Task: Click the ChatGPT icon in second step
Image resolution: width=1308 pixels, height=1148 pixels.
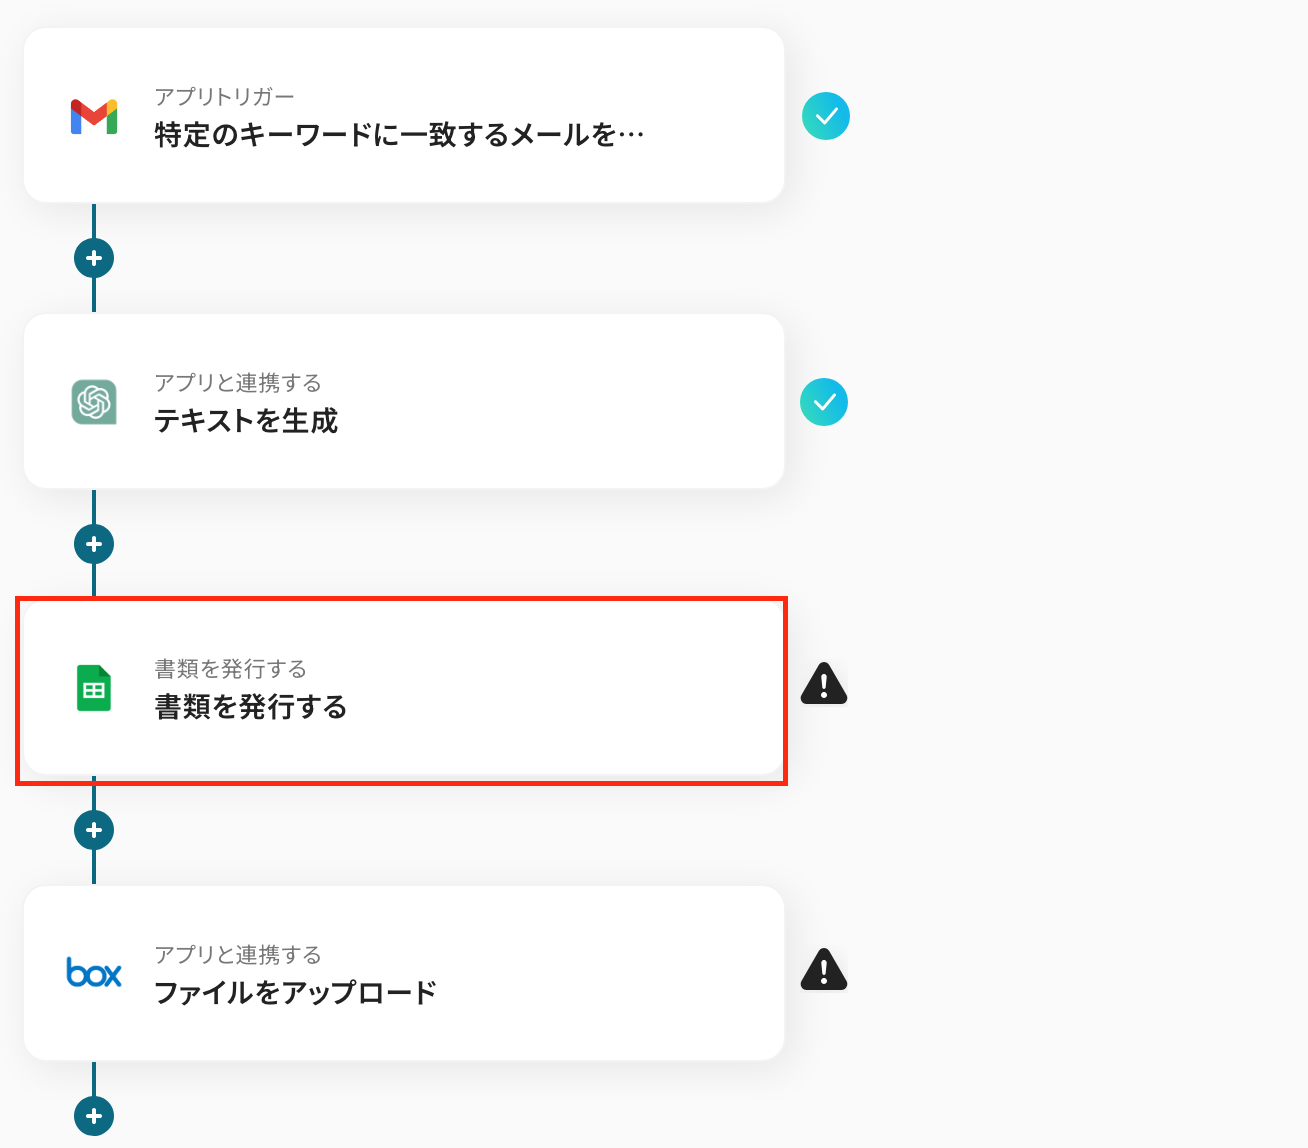Action: coord(94,402)
